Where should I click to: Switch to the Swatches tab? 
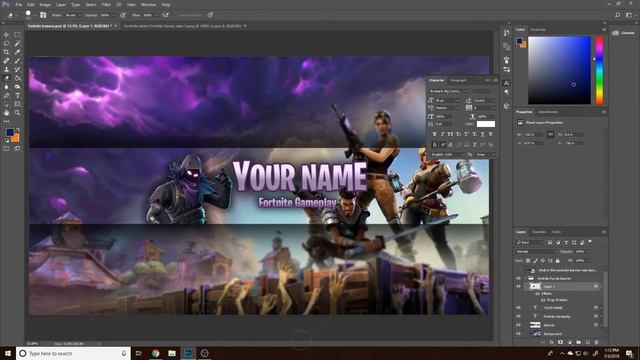pos(538,29)
